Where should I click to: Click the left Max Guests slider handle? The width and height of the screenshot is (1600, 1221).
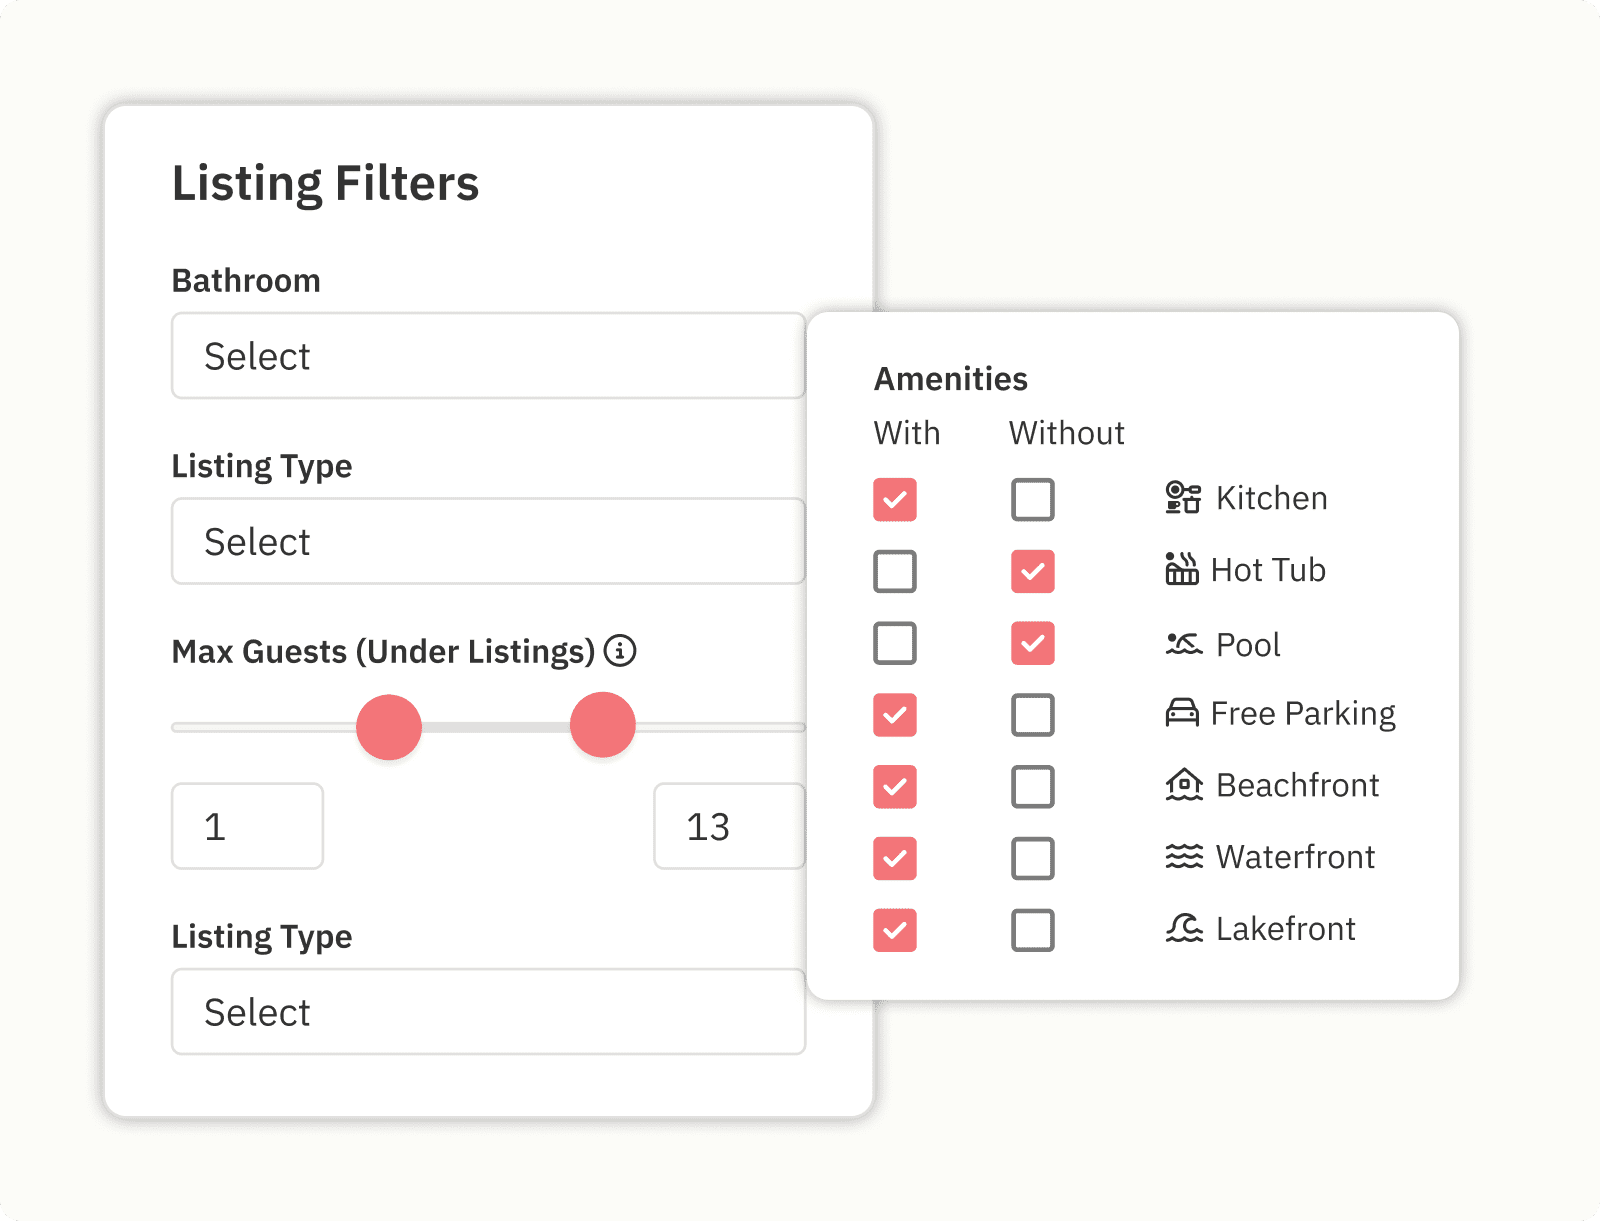(x=389, y=727)
